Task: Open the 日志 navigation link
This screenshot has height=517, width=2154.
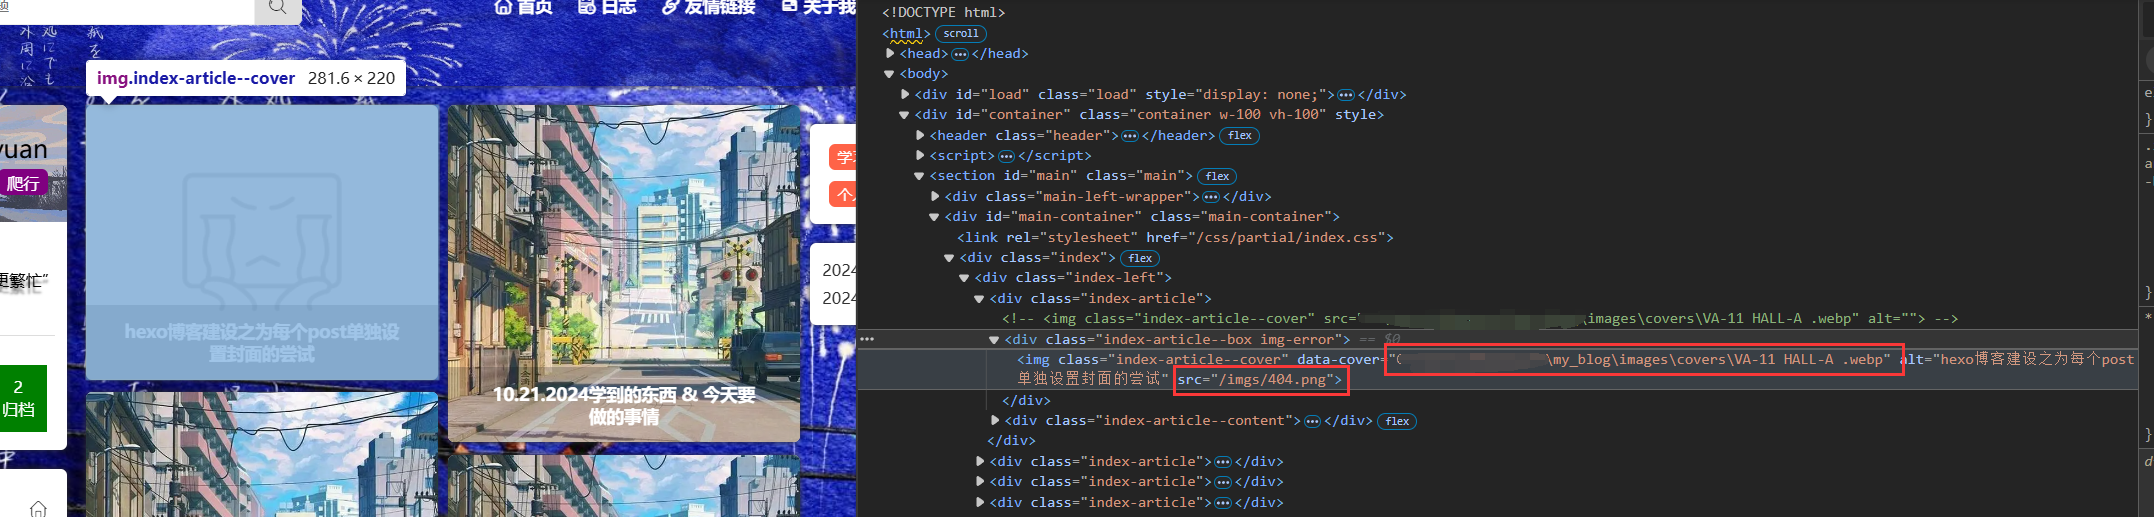Action: click(x=607, y=7)
